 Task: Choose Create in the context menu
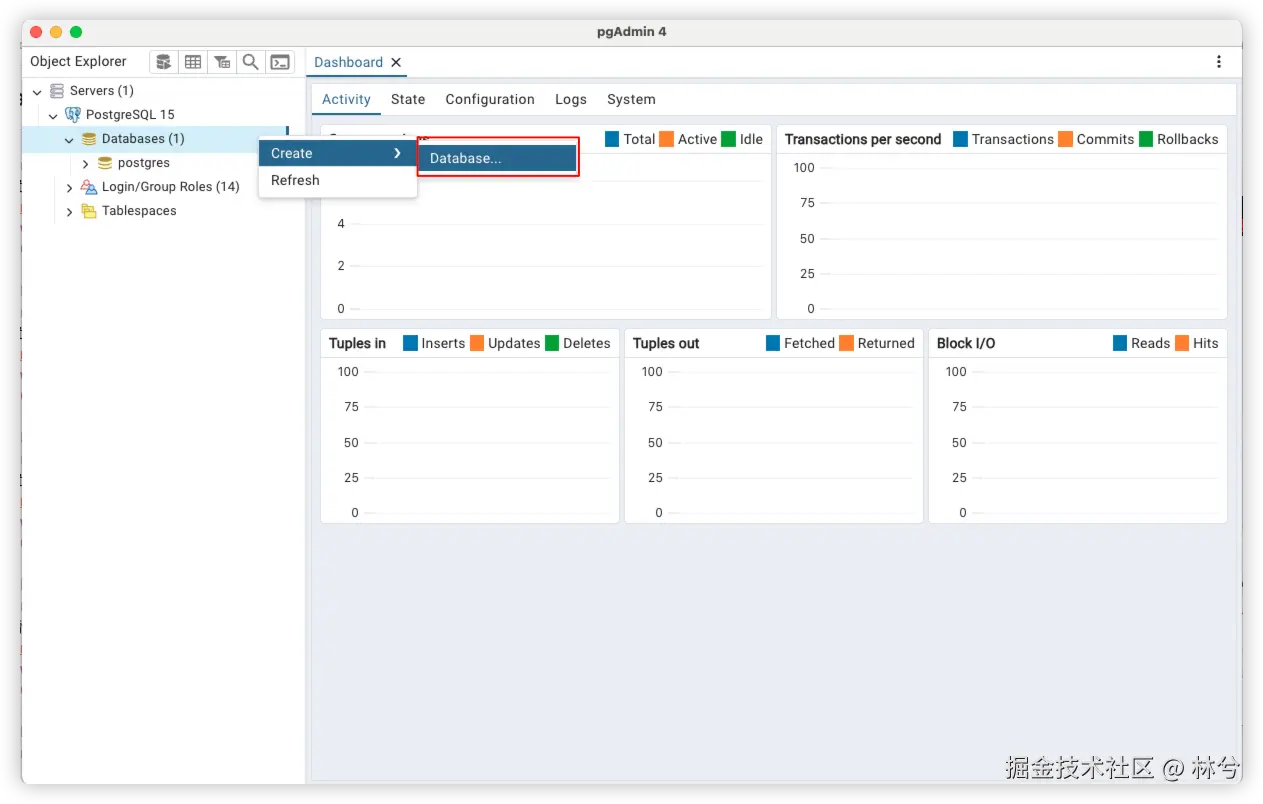tap(338, 153)
